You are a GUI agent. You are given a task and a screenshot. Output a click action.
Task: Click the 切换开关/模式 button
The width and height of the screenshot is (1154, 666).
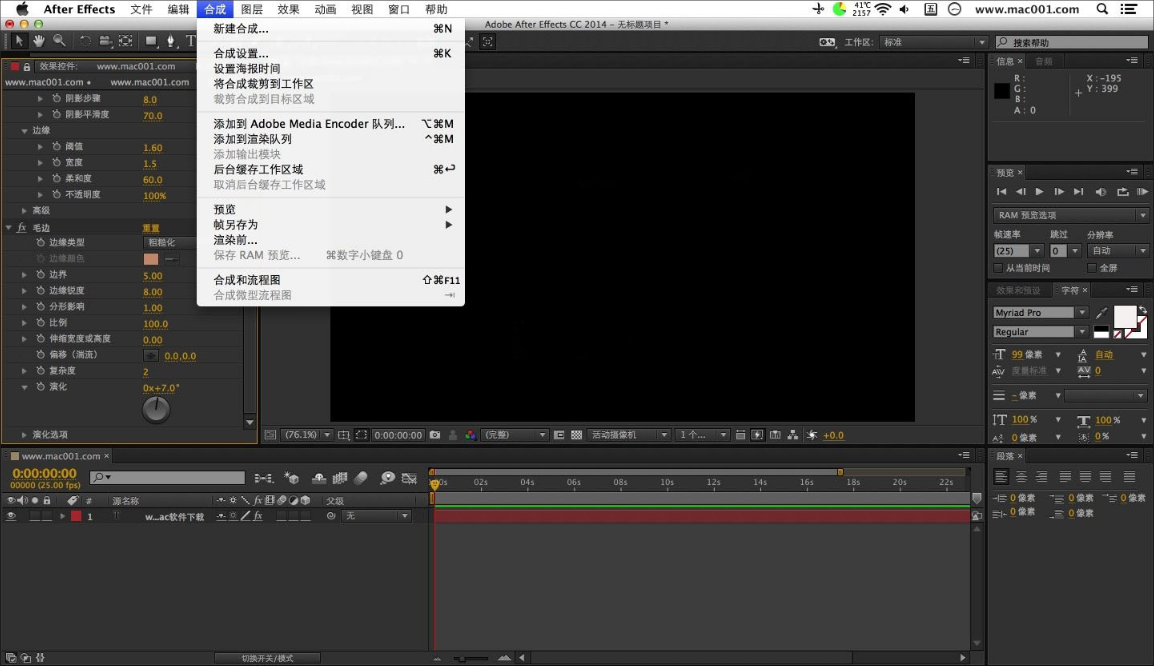[x=267, y=658]
